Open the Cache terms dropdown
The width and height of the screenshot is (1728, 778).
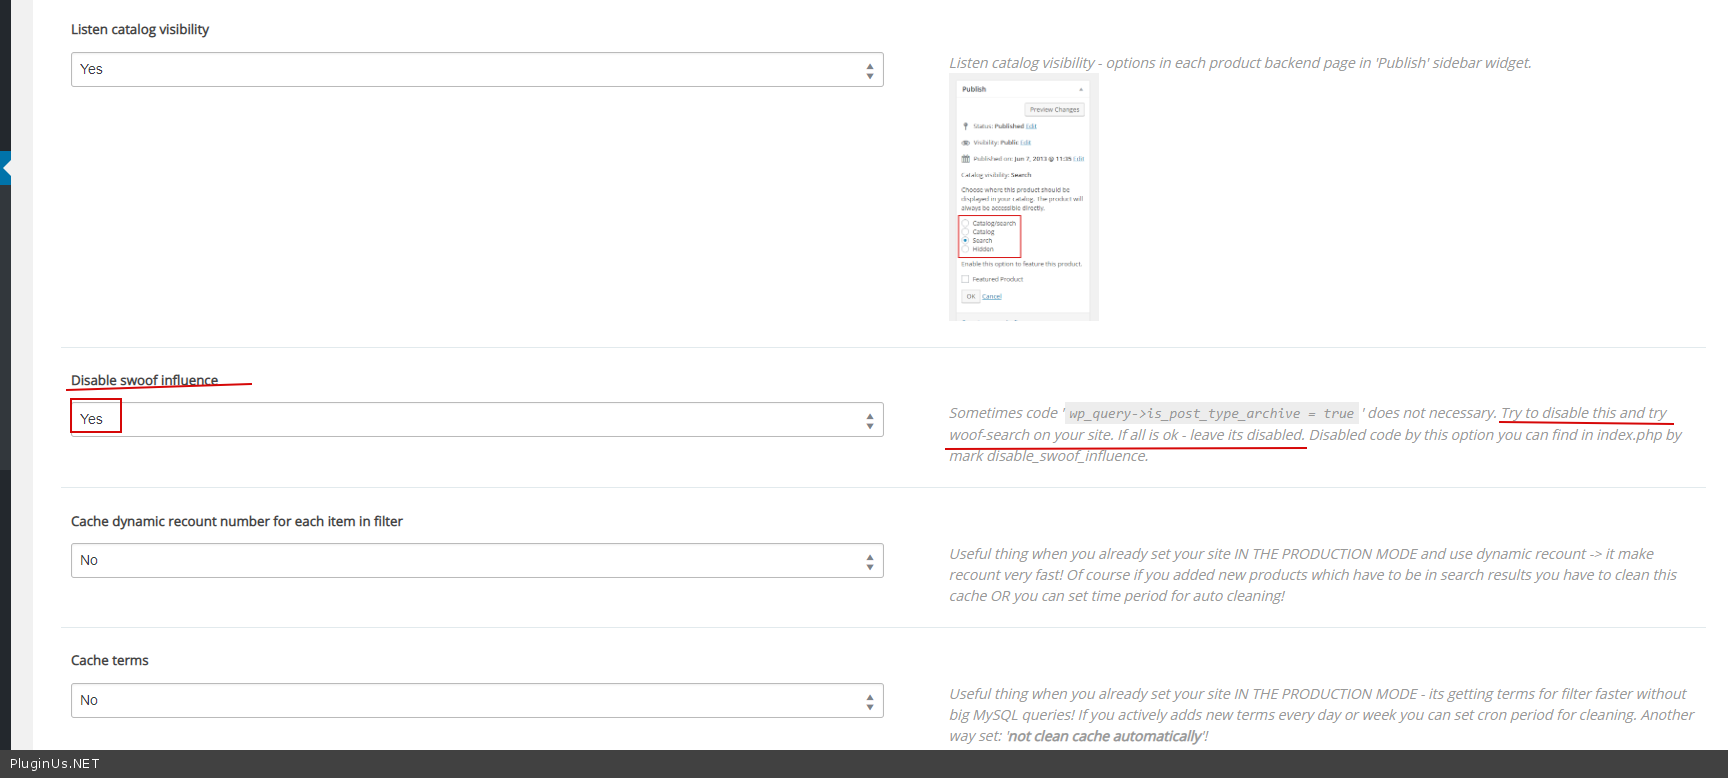[477, 701]
